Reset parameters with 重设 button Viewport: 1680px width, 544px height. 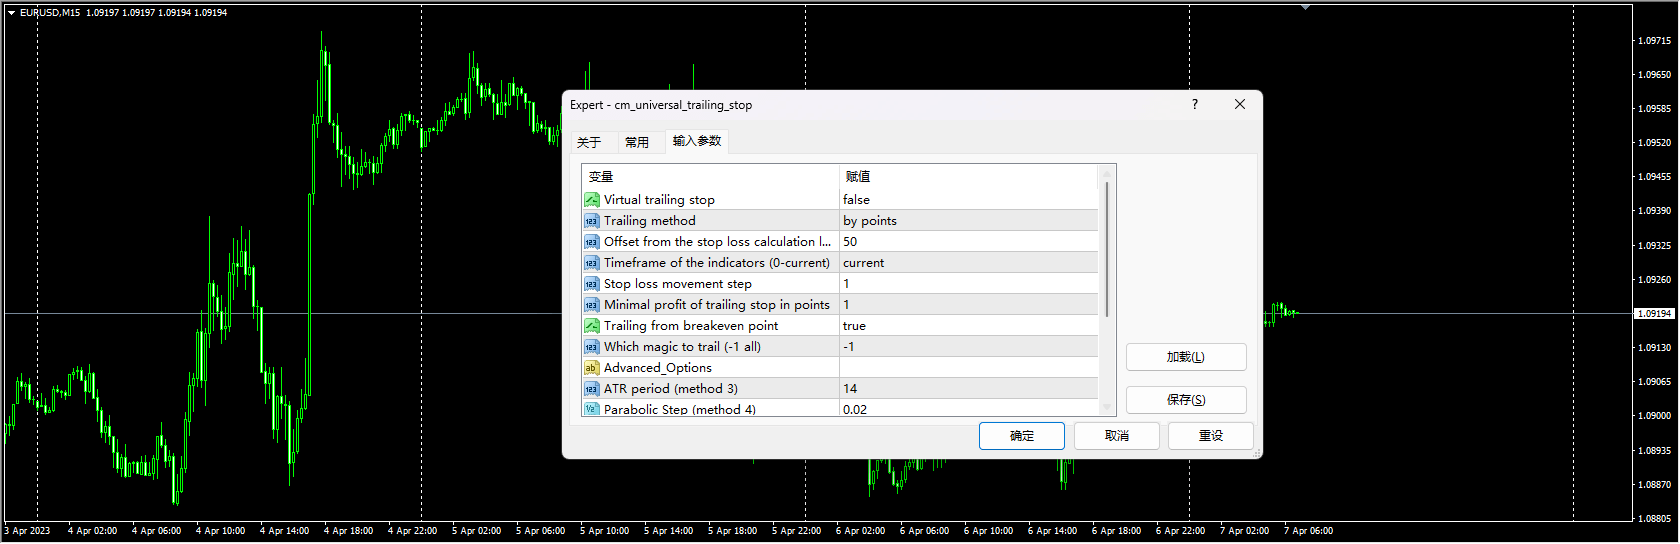pyautogui.click(x=1211, y=436)
